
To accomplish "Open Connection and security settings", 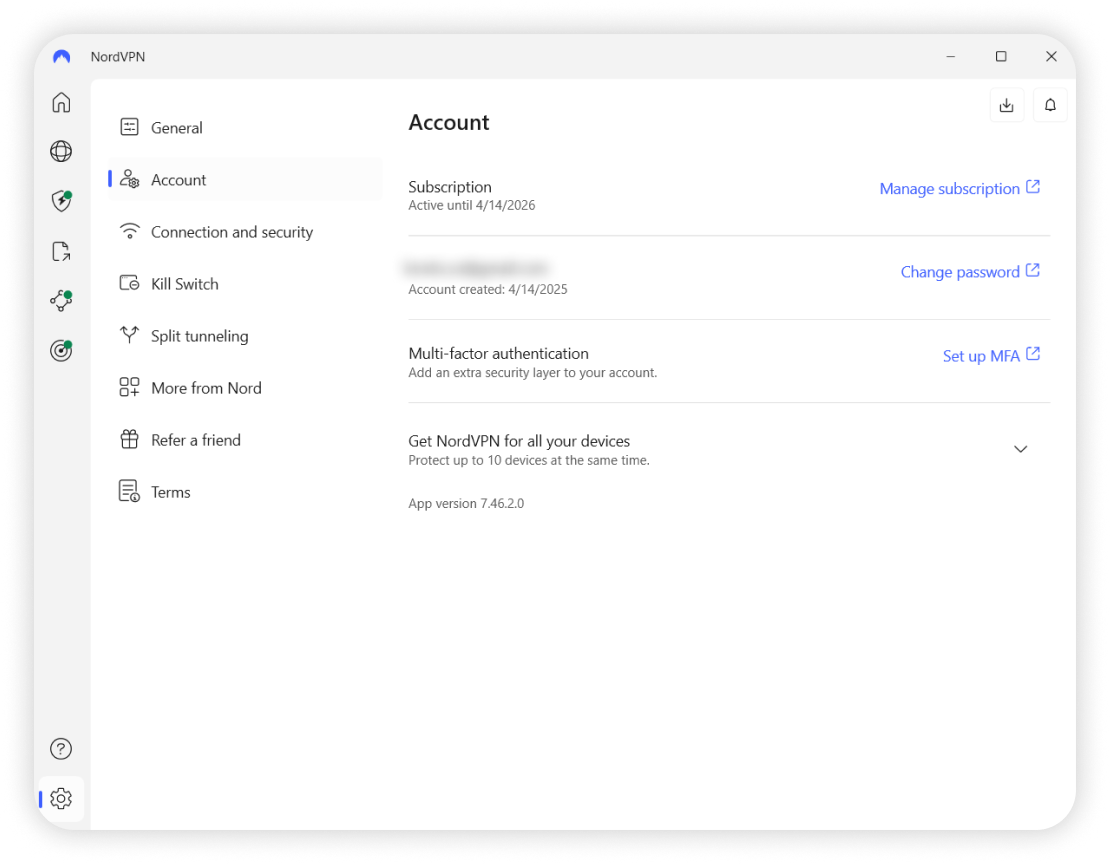I will [231, 232].
